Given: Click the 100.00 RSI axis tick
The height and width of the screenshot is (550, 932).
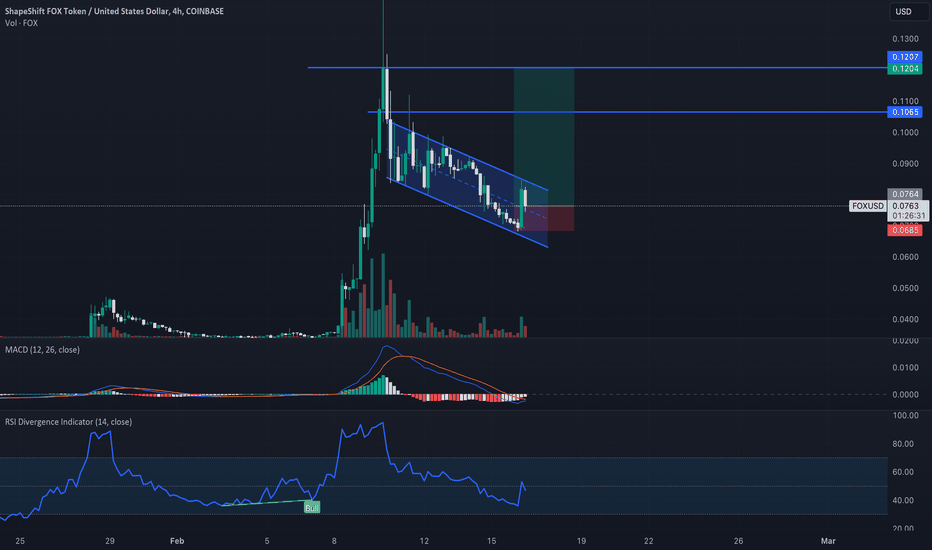Looking at the screenshot, I should coord(905,416).
